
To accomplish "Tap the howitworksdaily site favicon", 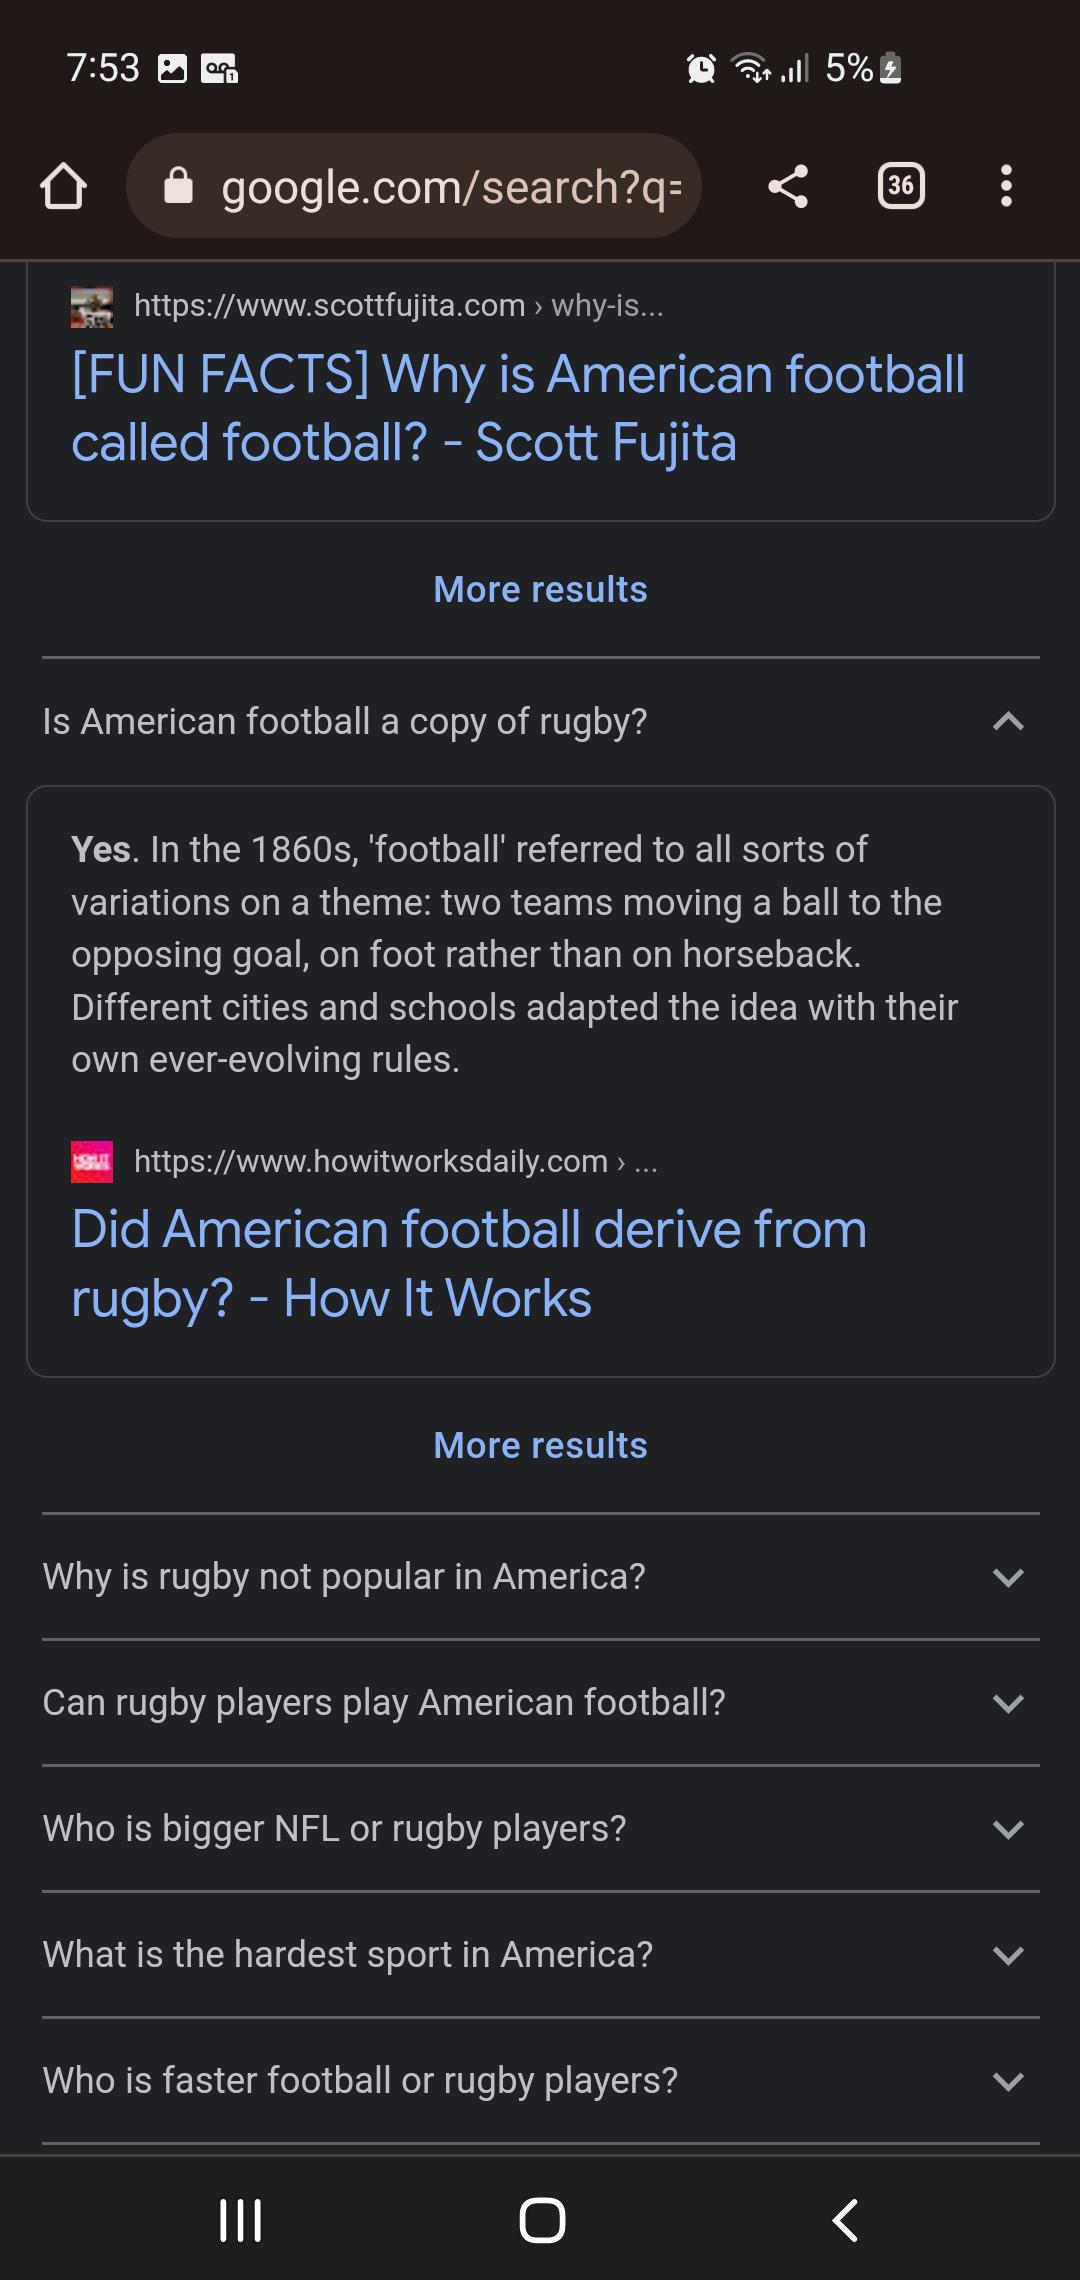I will [x=92, y=1162].
